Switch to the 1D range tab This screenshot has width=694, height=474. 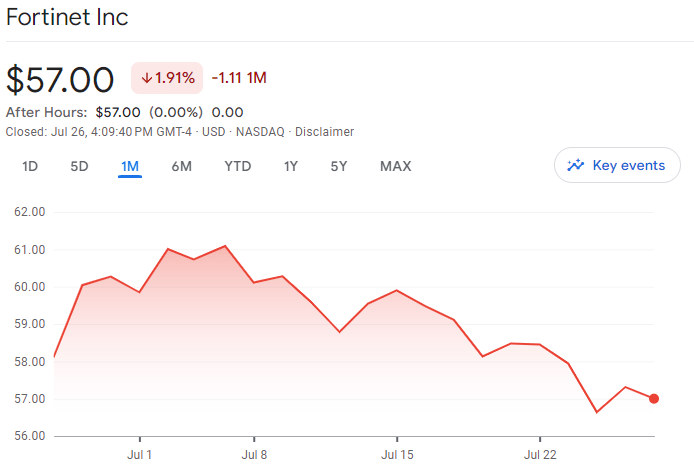pos(30,166)
